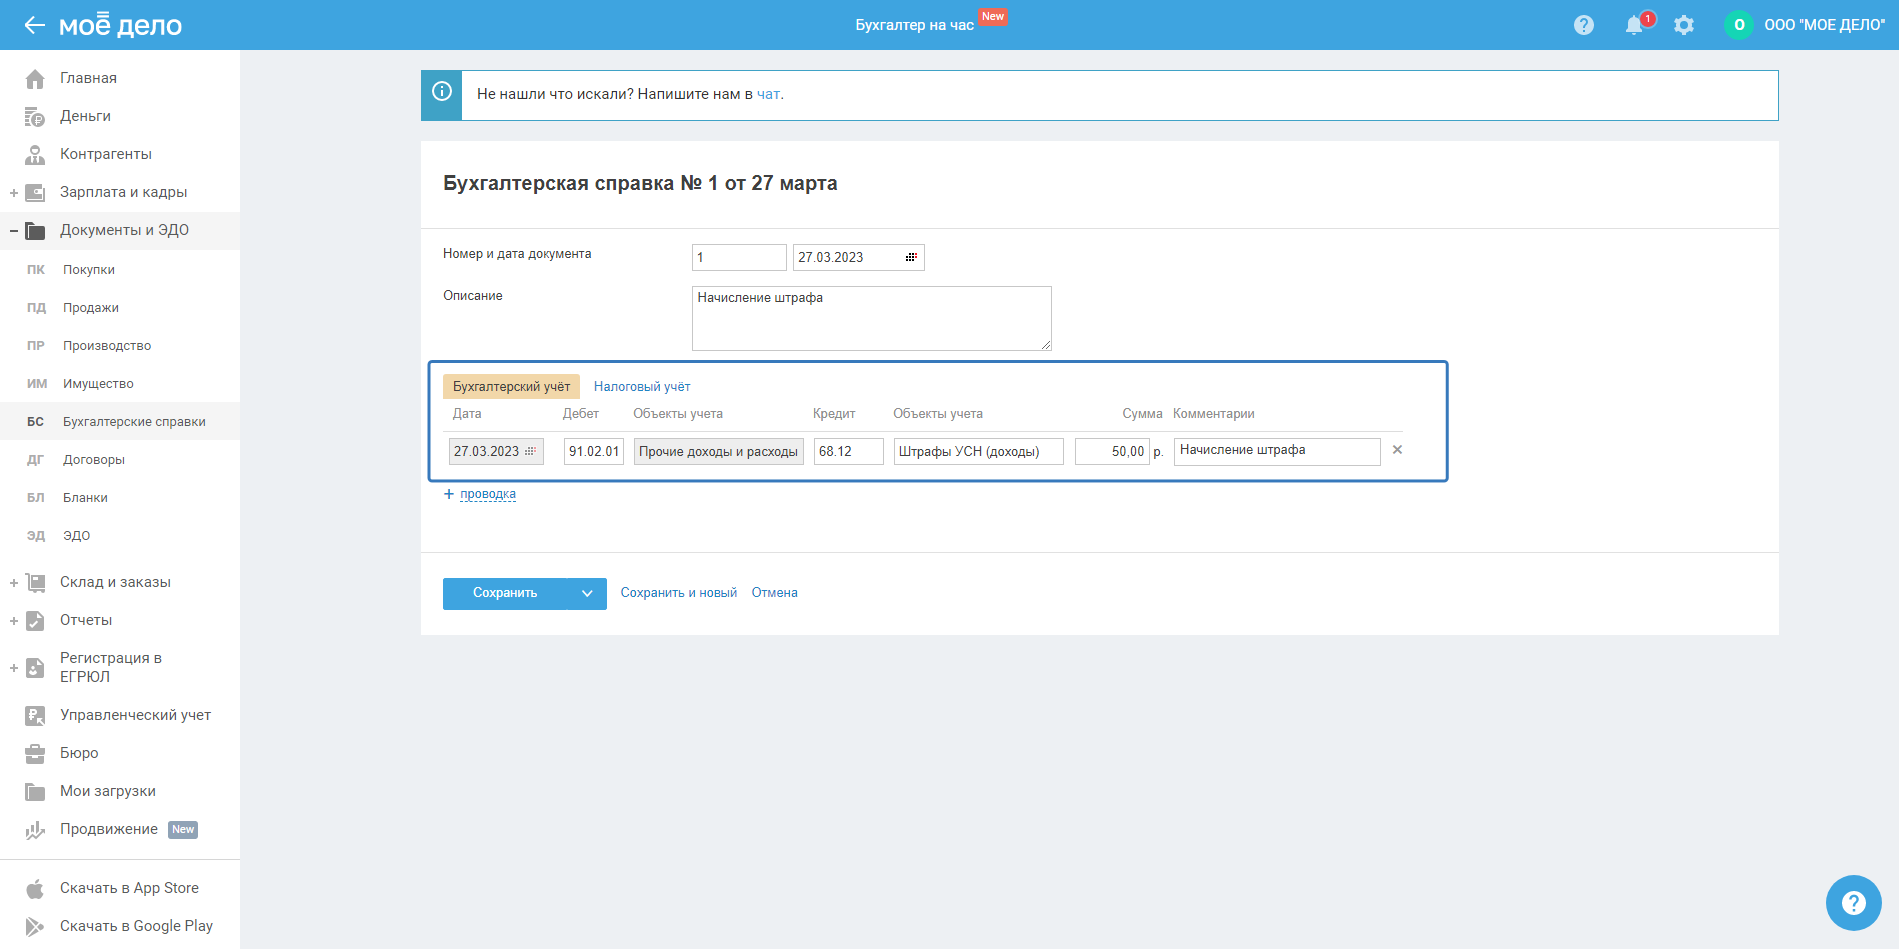Click the Деньги sidebar icon

pyautogui.click(x=35, y=117)
